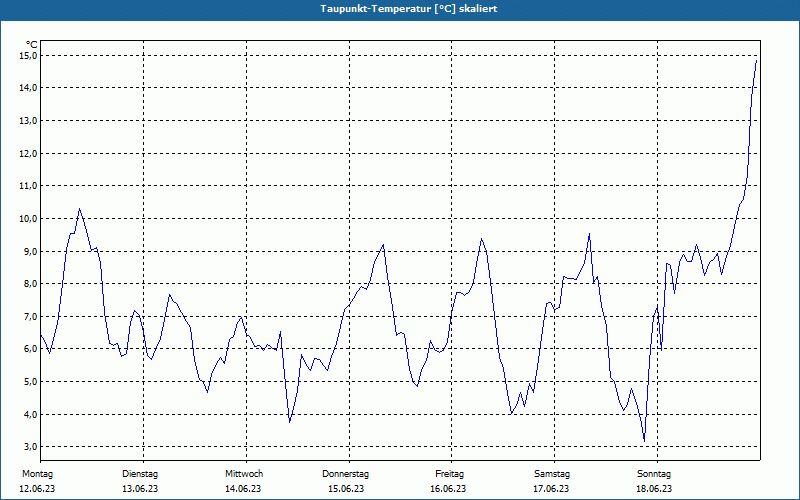
Task: Select the Donnerstag day label
Action: point(345,474)
